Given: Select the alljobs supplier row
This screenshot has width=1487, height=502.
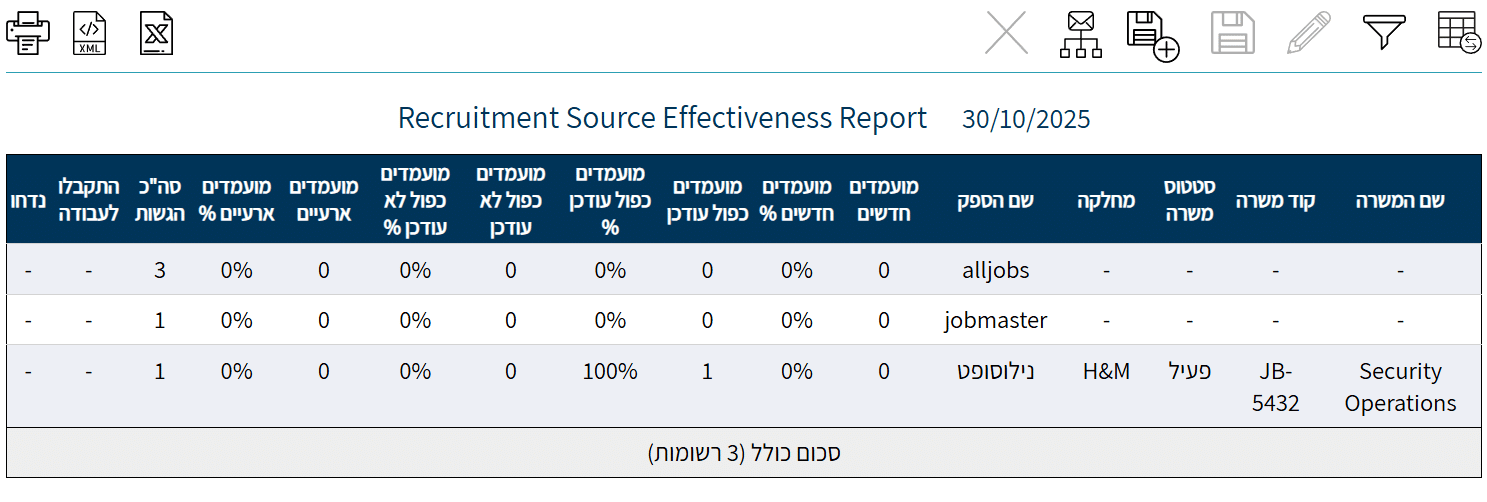Looking at the screenshot, I should [995, 270].
